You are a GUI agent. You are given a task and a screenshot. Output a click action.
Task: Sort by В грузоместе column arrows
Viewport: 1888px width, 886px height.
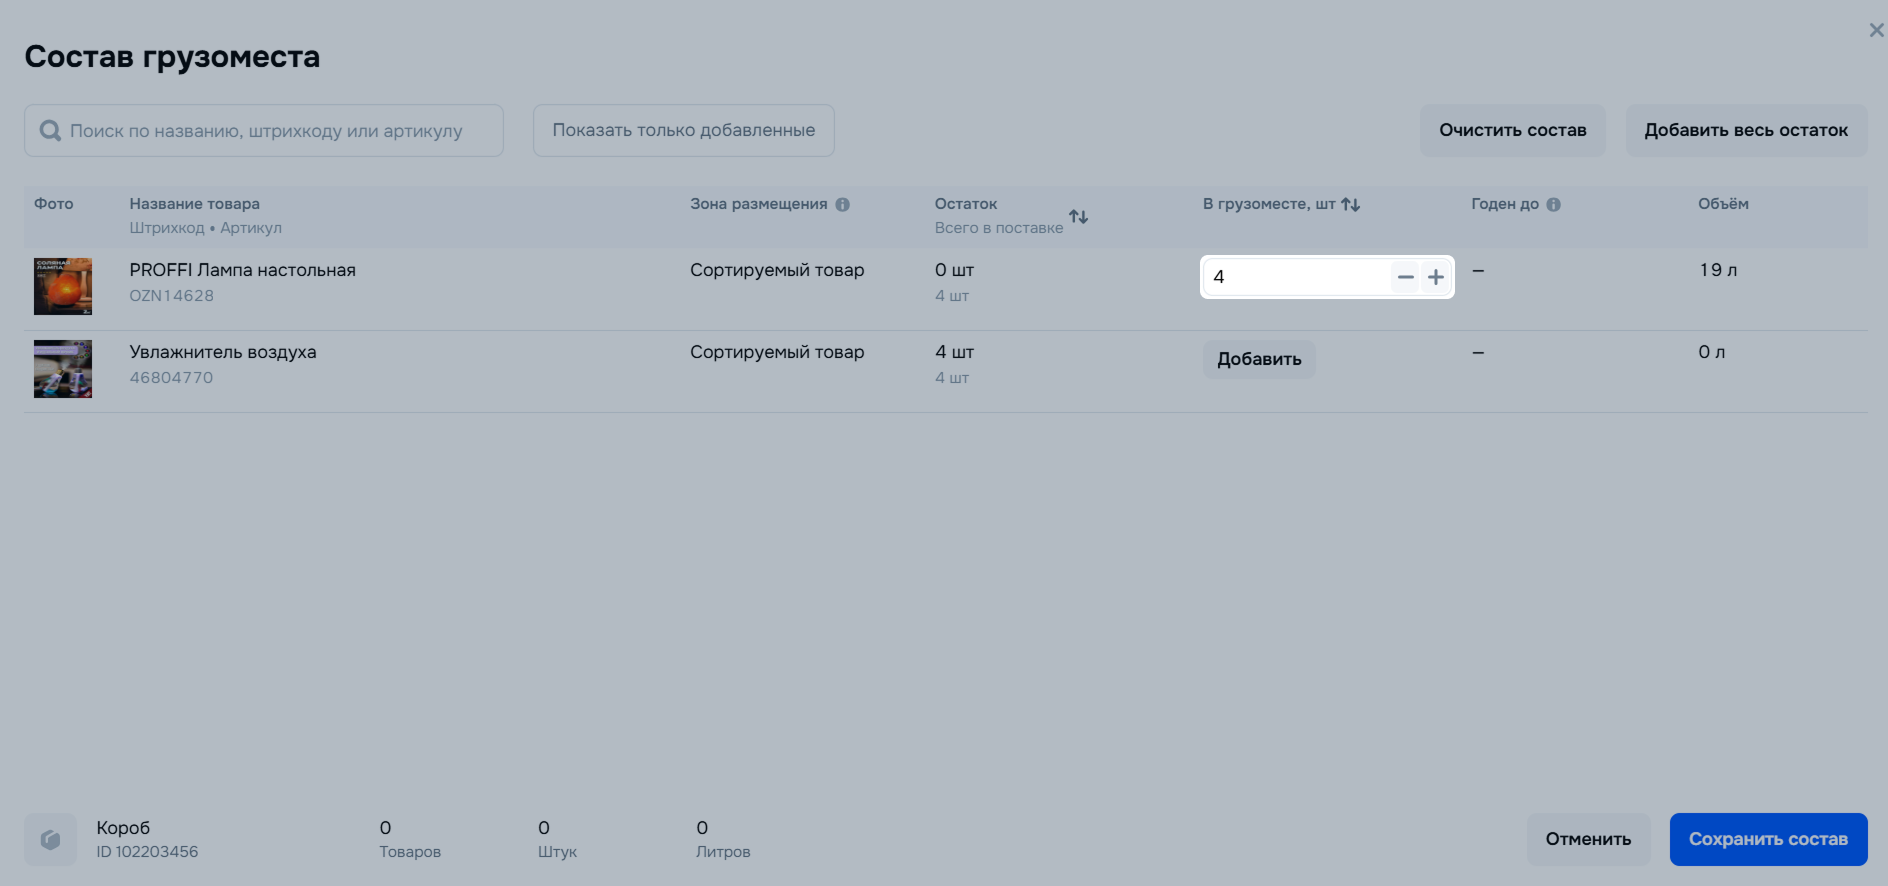click(1351, 205)
